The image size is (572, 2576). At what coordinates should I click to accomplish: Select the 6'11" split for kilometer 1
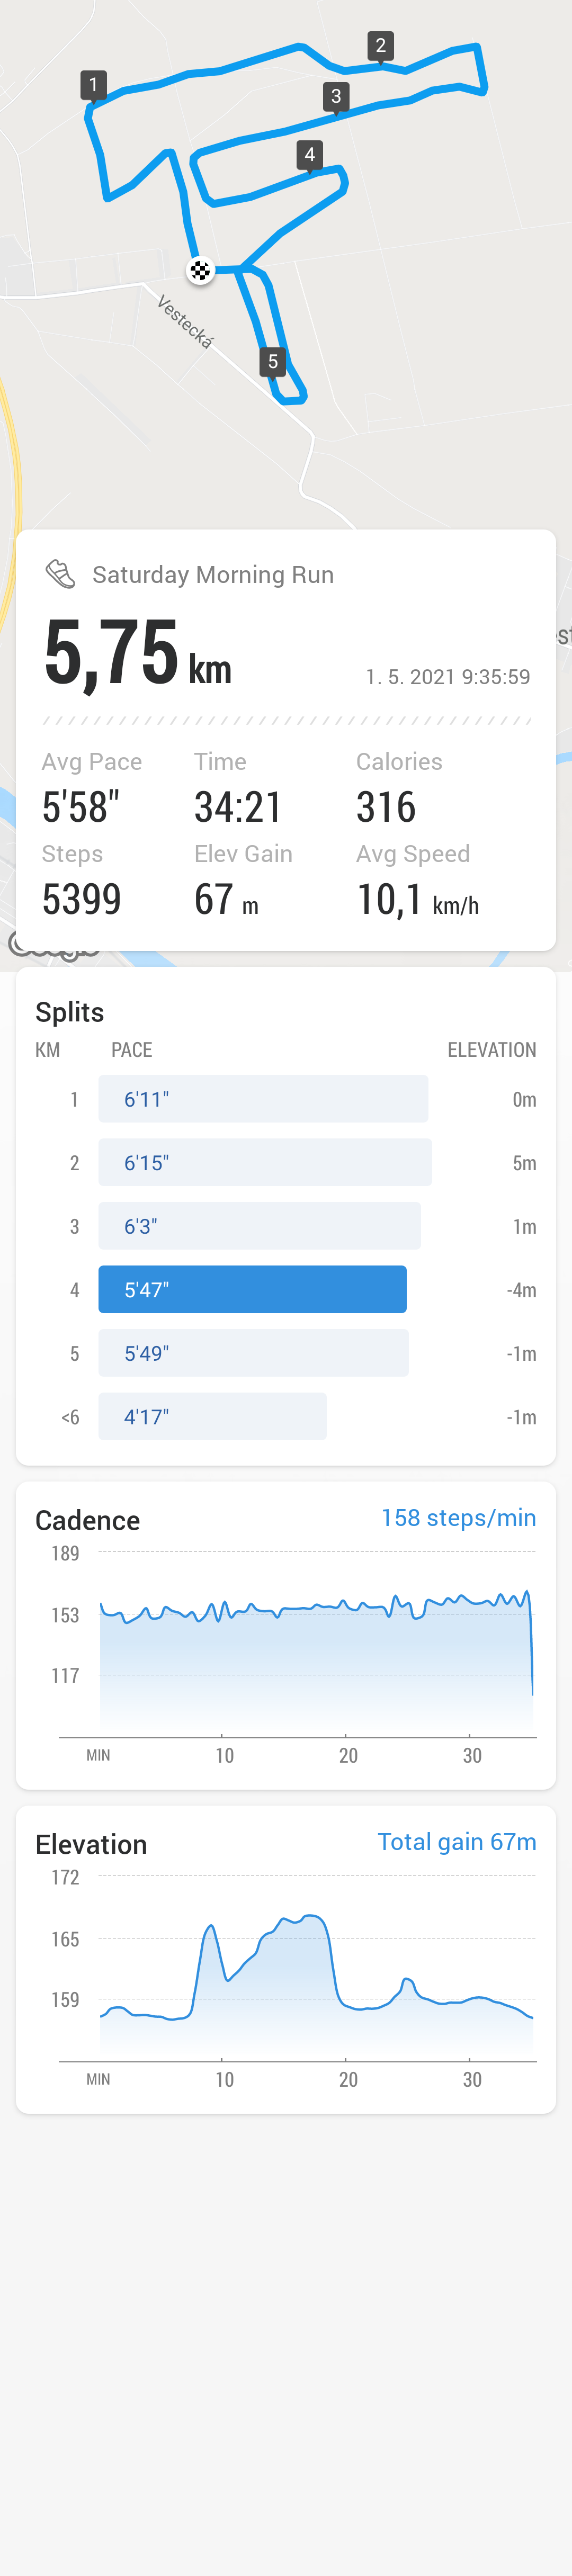[263, 1099]
